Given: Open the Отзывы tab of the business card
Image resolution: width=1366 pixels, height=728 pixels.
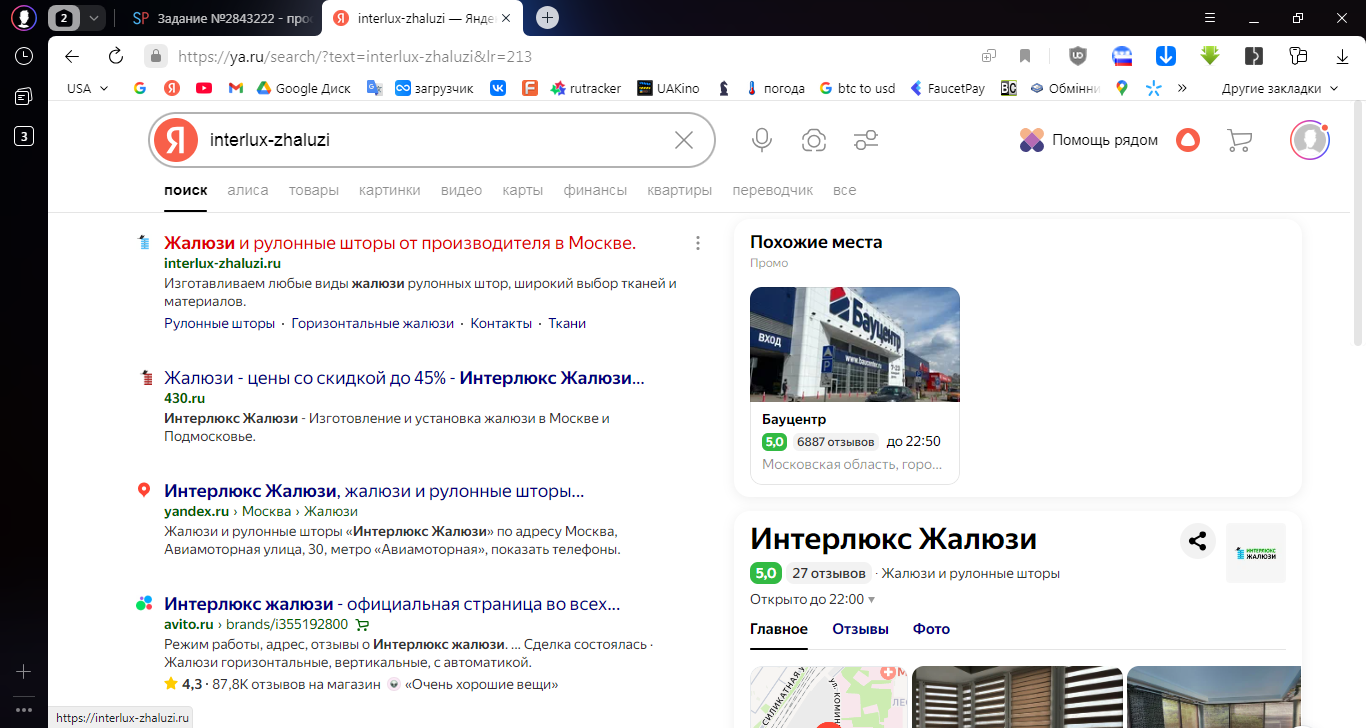Looking at the screenshot, I should pos(860,629).
